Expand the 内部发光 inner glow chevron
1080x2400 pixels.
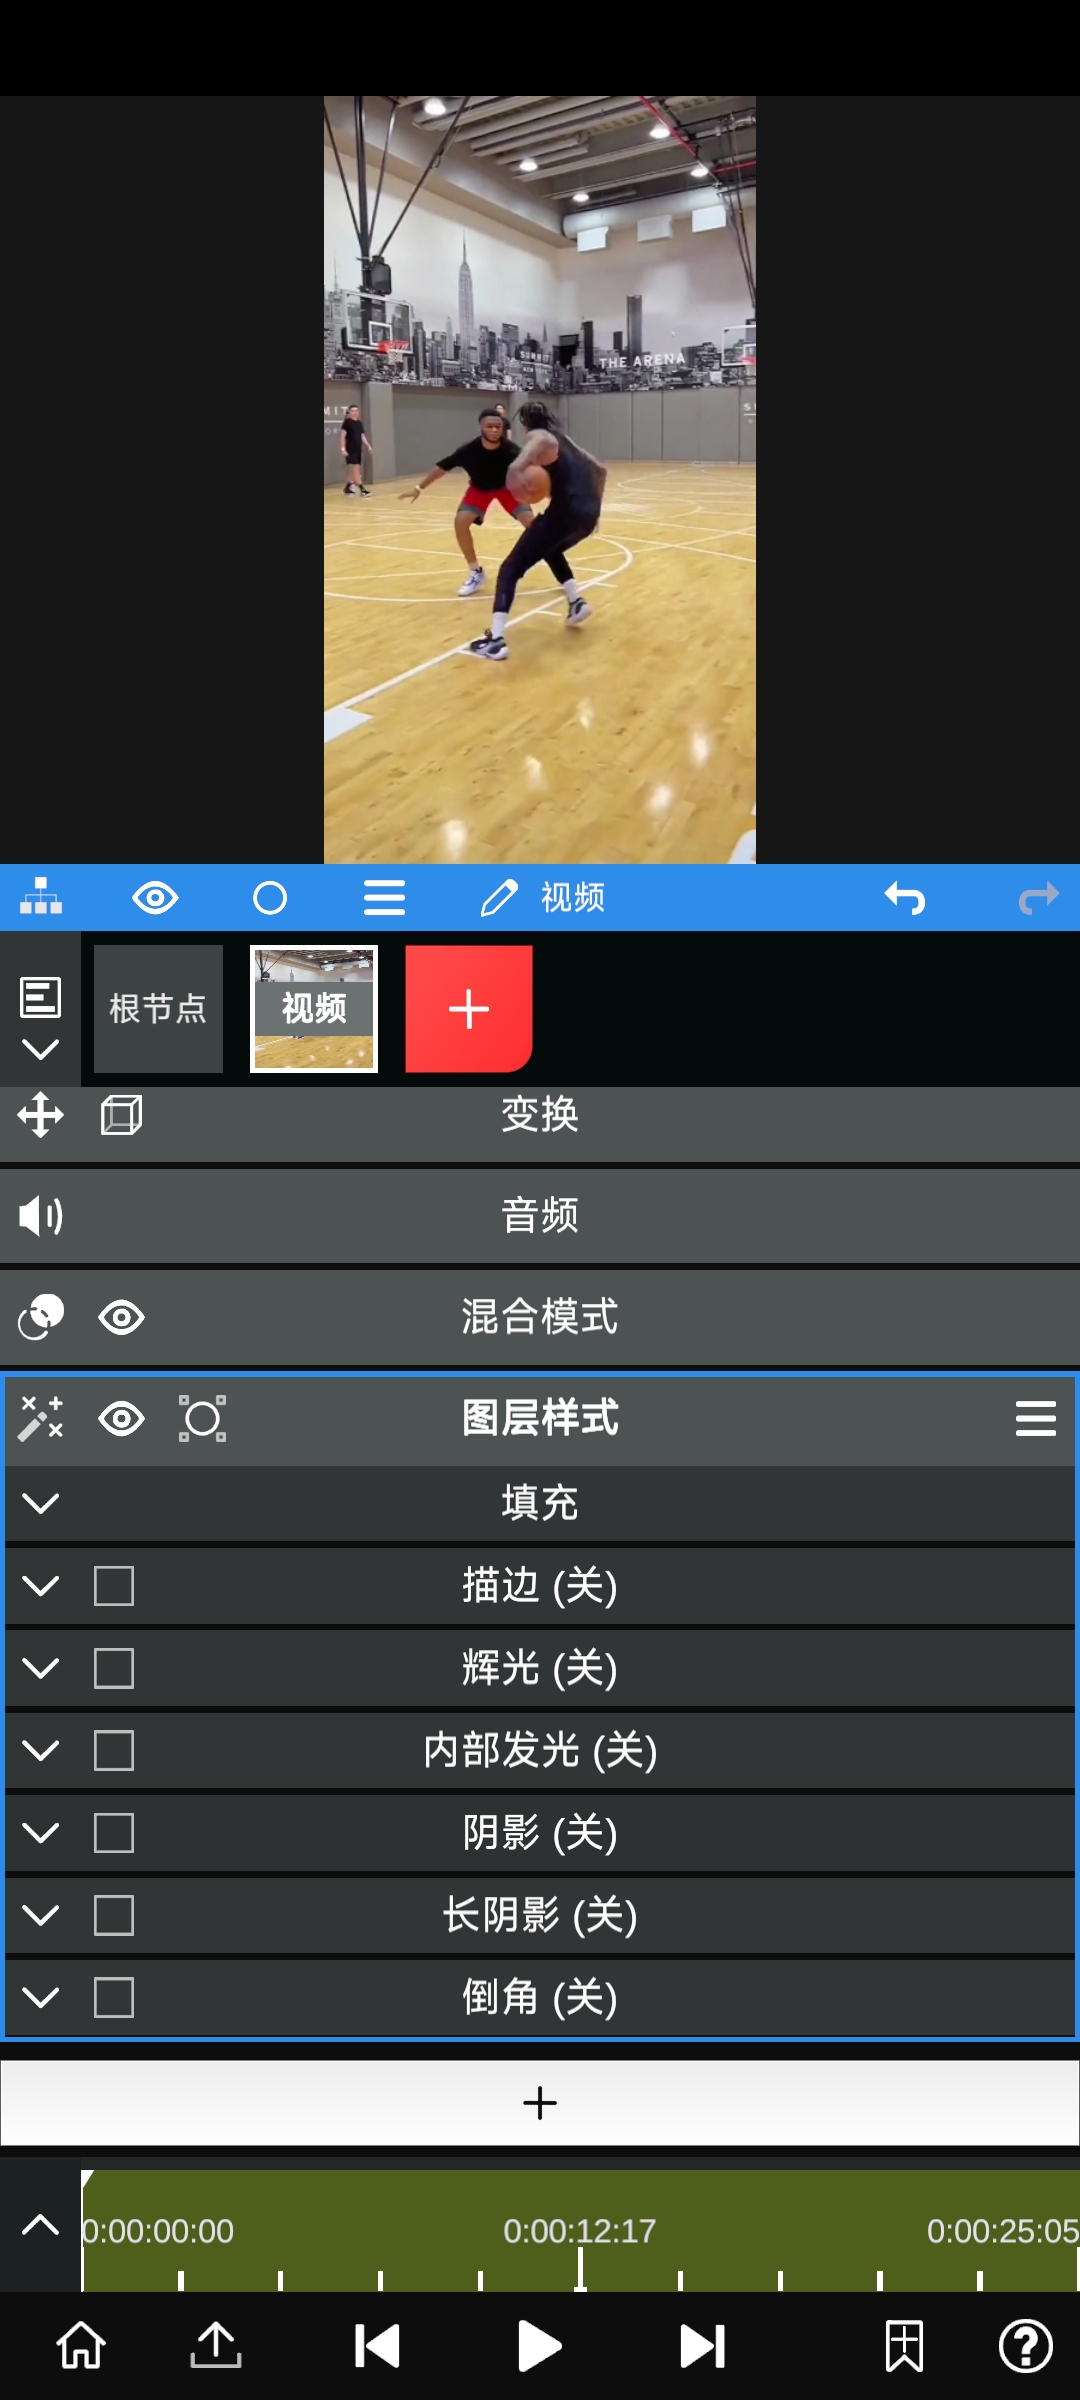40,1751
